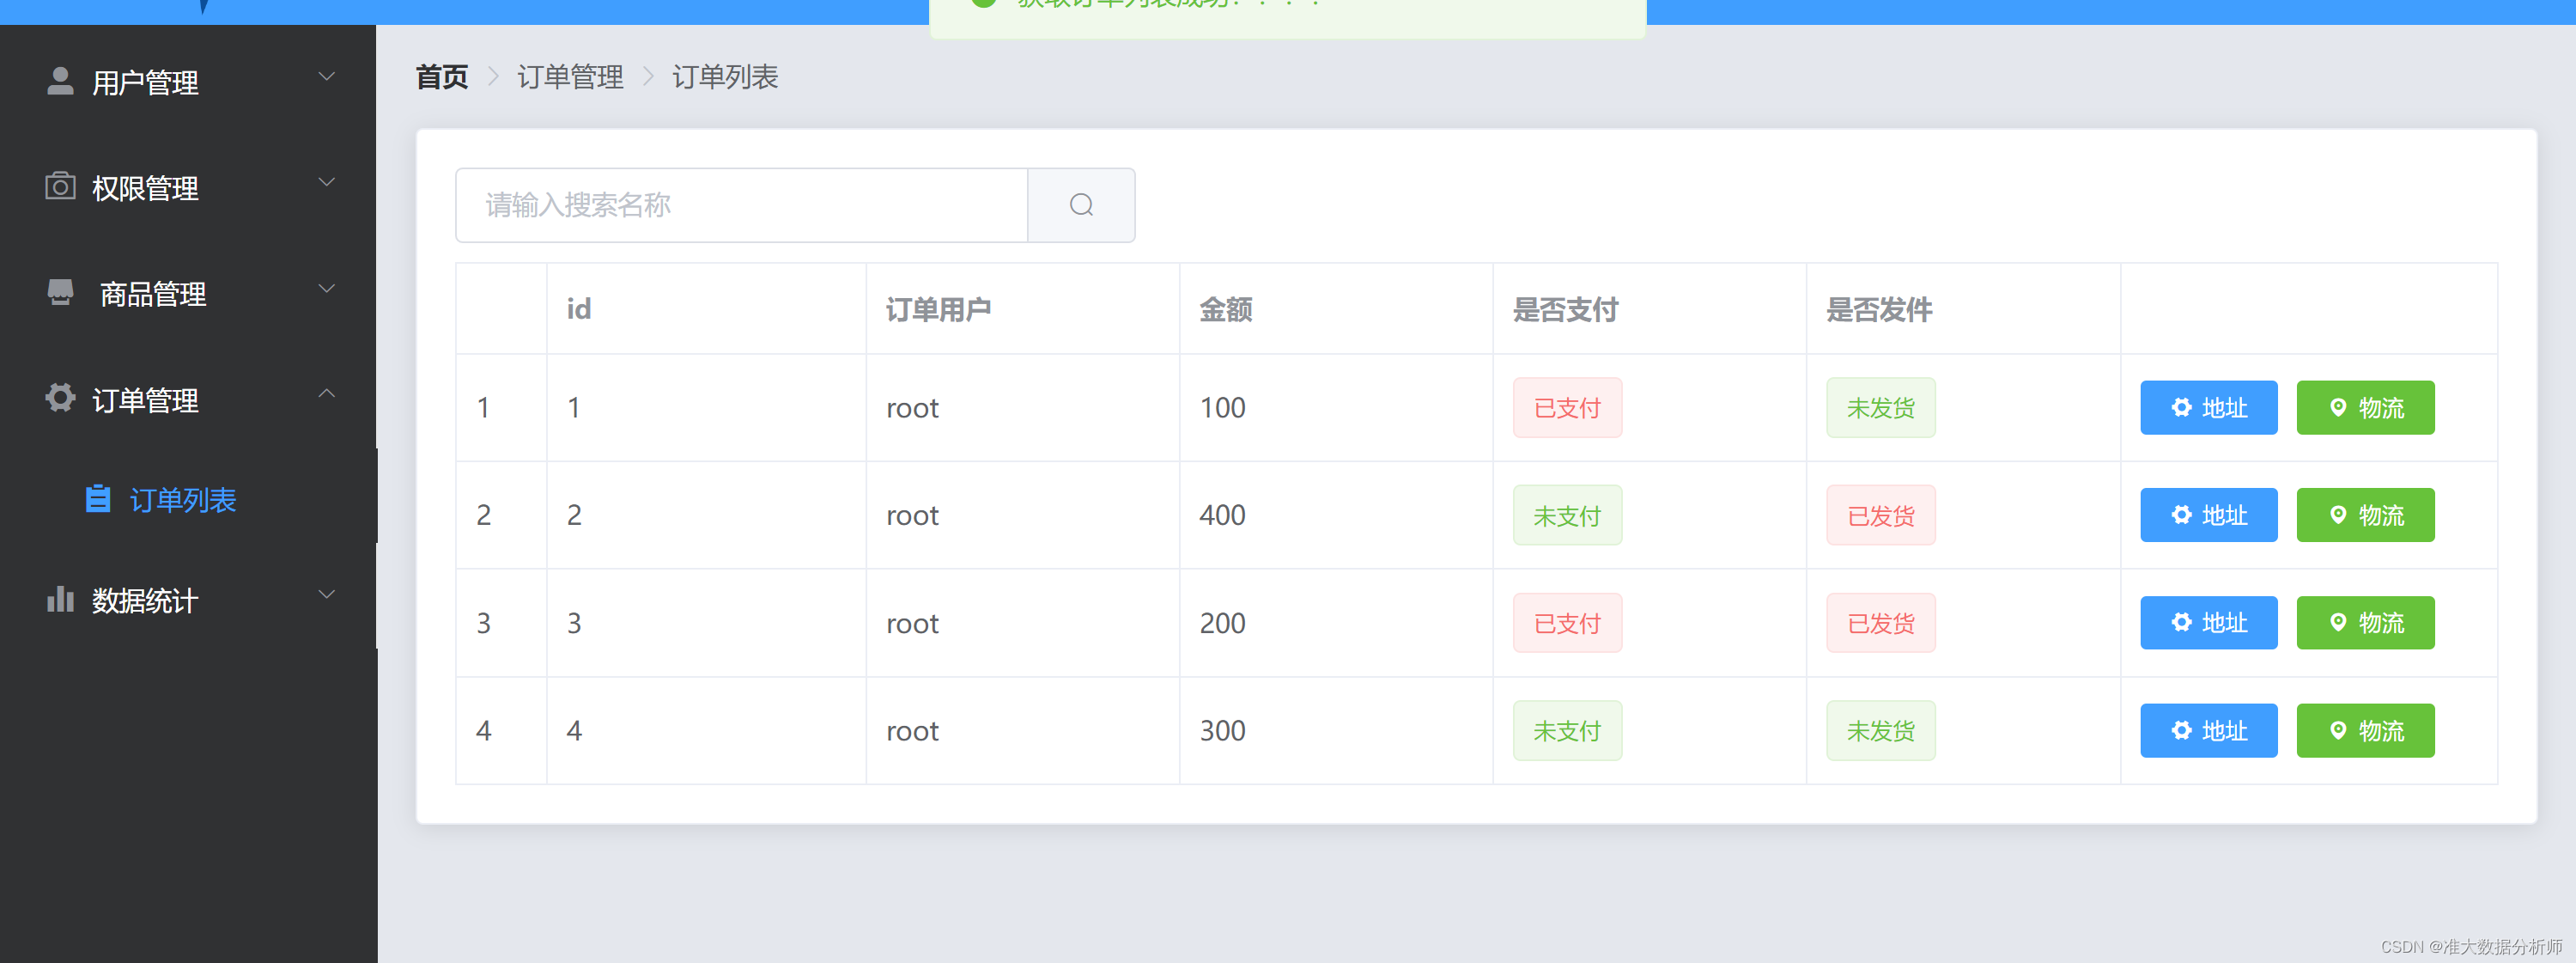Click the 商品管理 shop icon

point(60,292)
